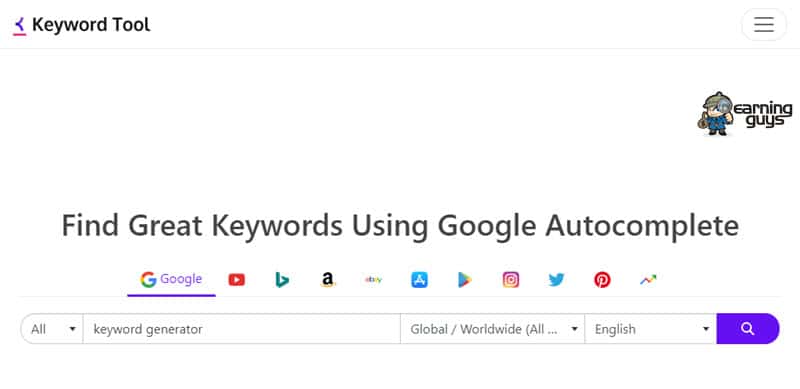Click the purple search button

click(748, 329)
